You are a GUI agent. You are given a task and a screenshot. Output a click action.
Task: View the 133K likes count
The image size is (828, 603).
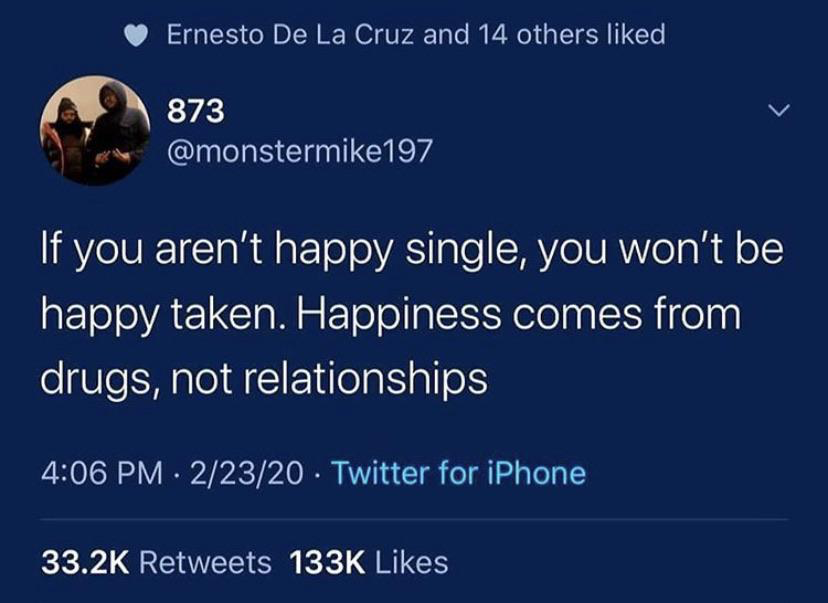(327, 562)
